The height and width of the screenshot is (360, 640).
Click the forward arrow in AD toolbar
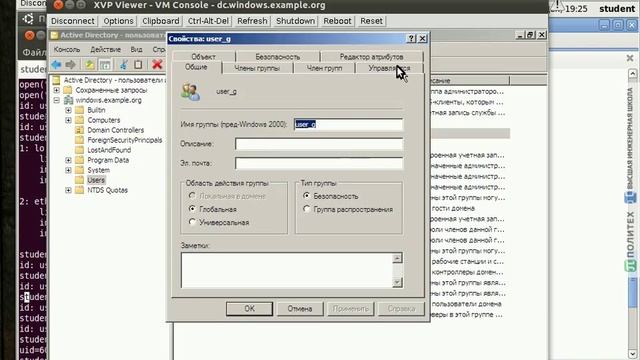click(71, 64)
